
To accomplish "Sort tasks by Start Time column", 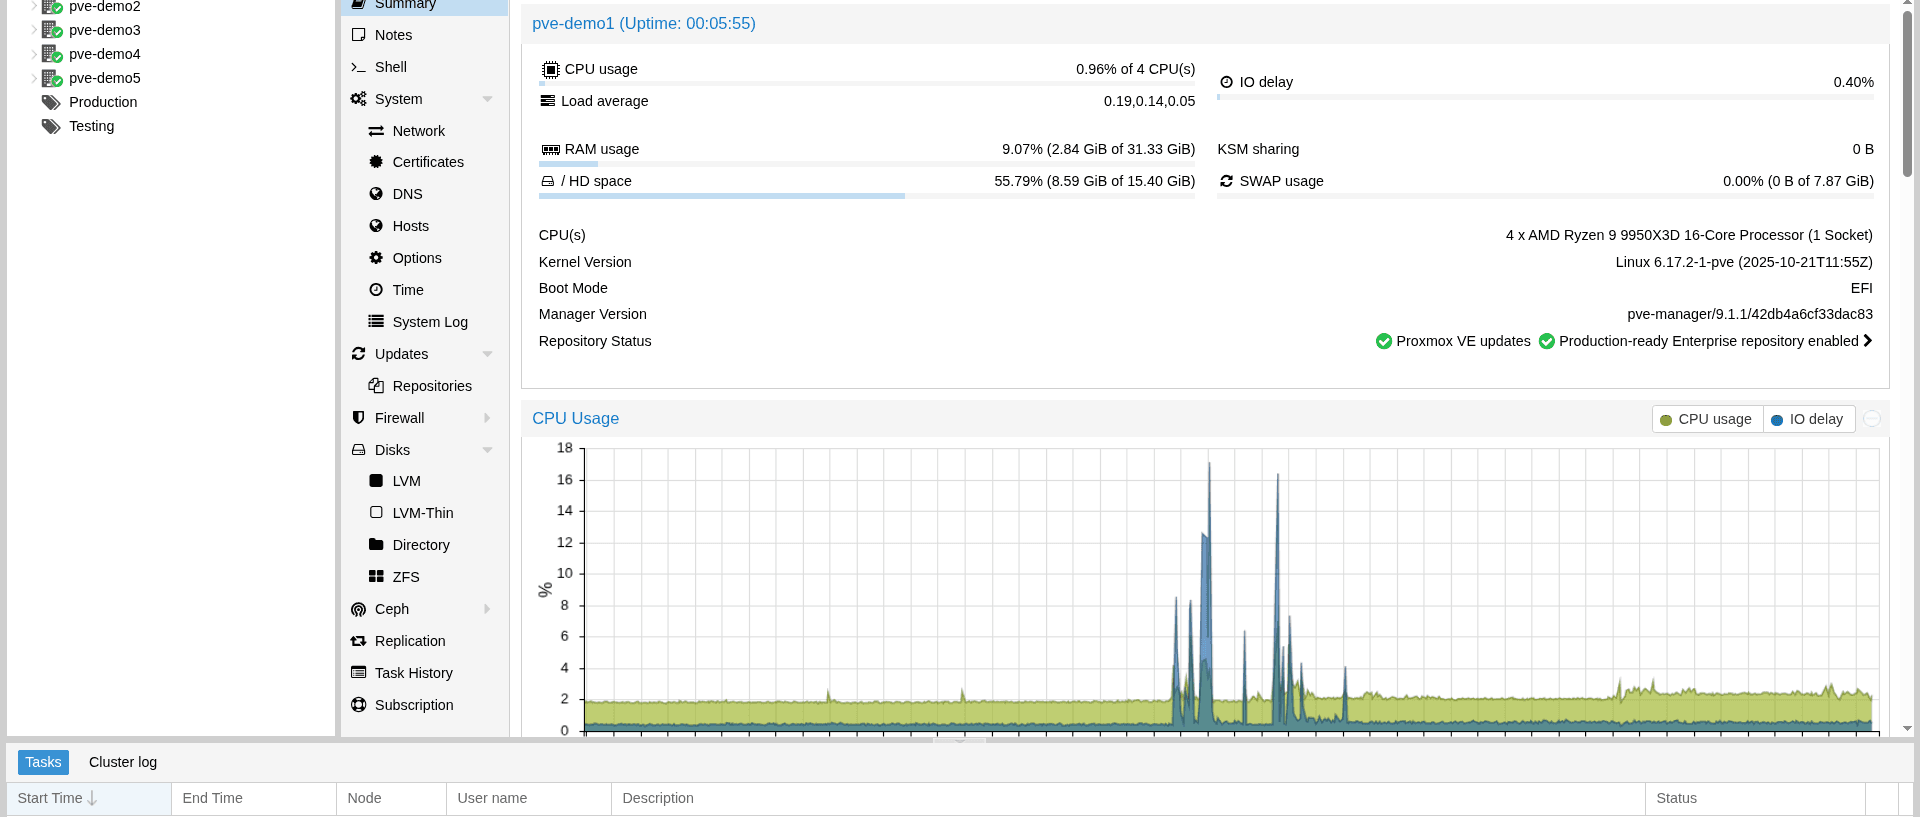I will [x=89, y=798].
